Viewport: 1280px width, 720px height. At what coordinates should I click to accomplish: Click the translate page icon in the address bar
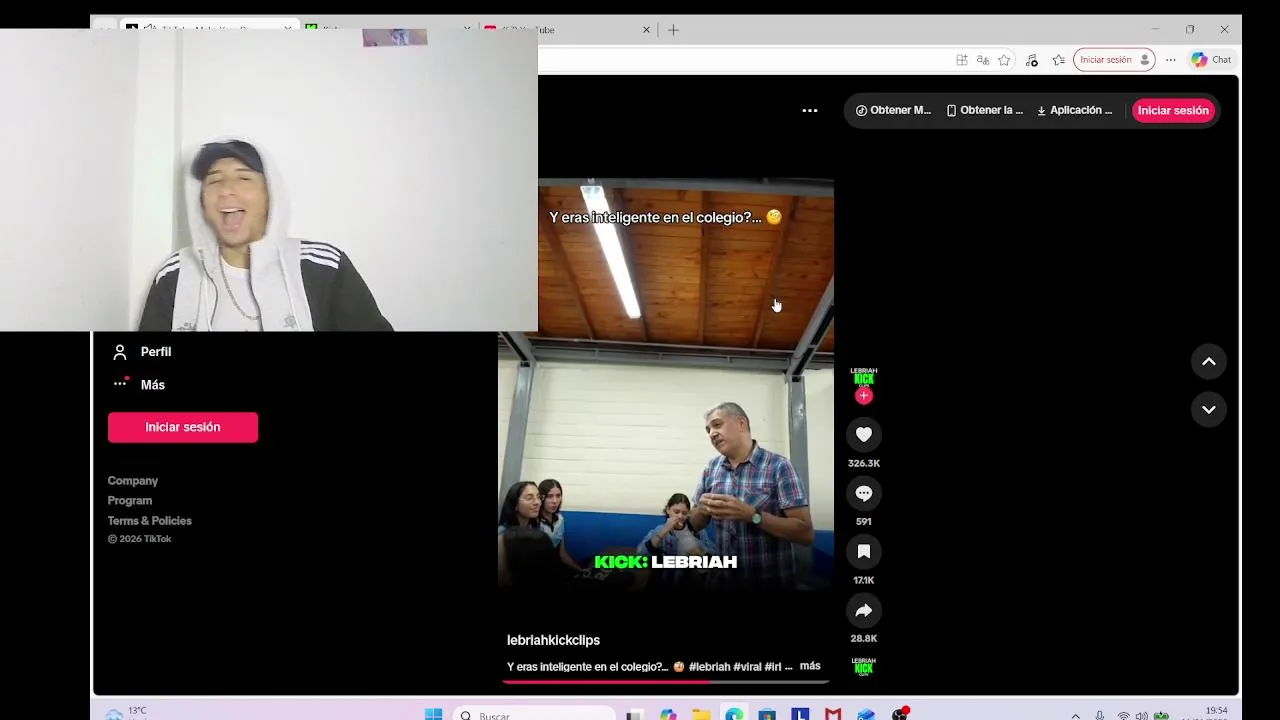983,60
